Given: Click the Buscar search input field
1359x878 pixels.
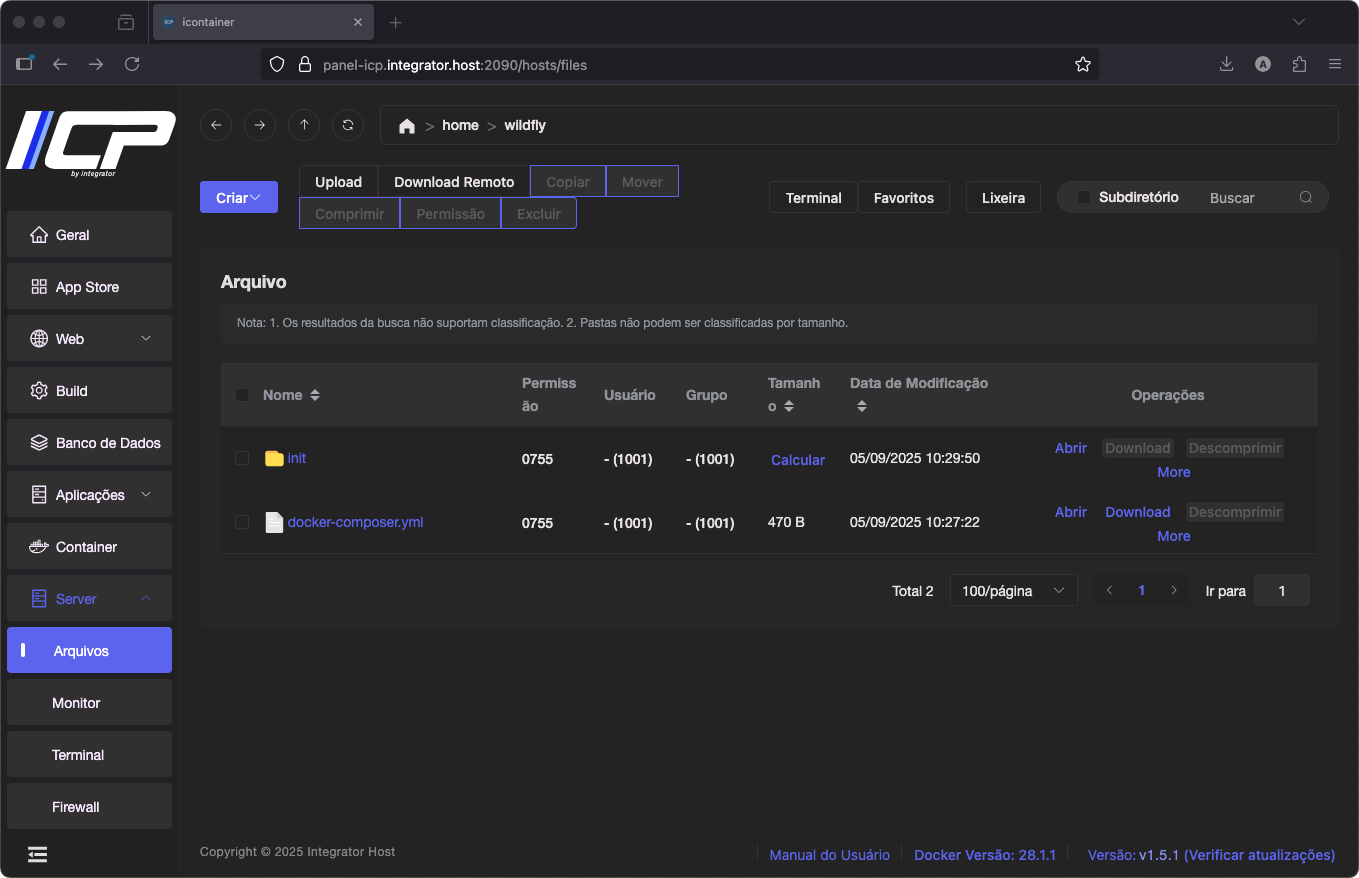Looking at the screenshot, I should pyautogui.click(x=1240, y=197).
